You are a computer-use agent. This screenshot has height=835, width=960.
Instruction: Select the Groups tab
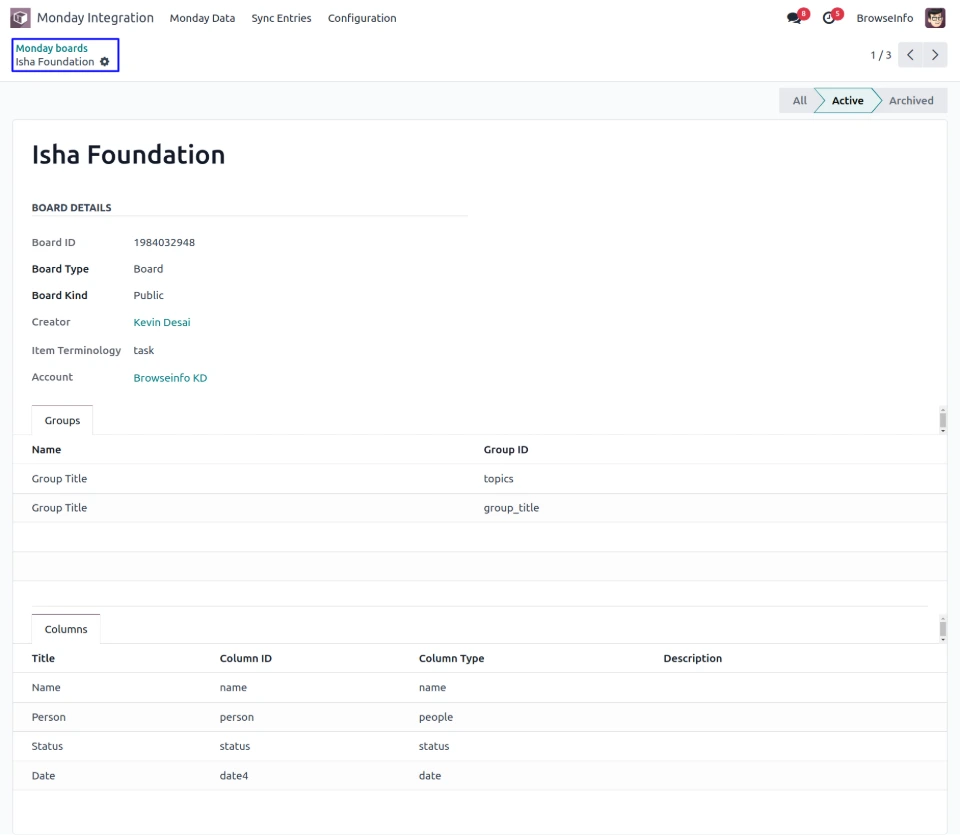tap(62, 421)
